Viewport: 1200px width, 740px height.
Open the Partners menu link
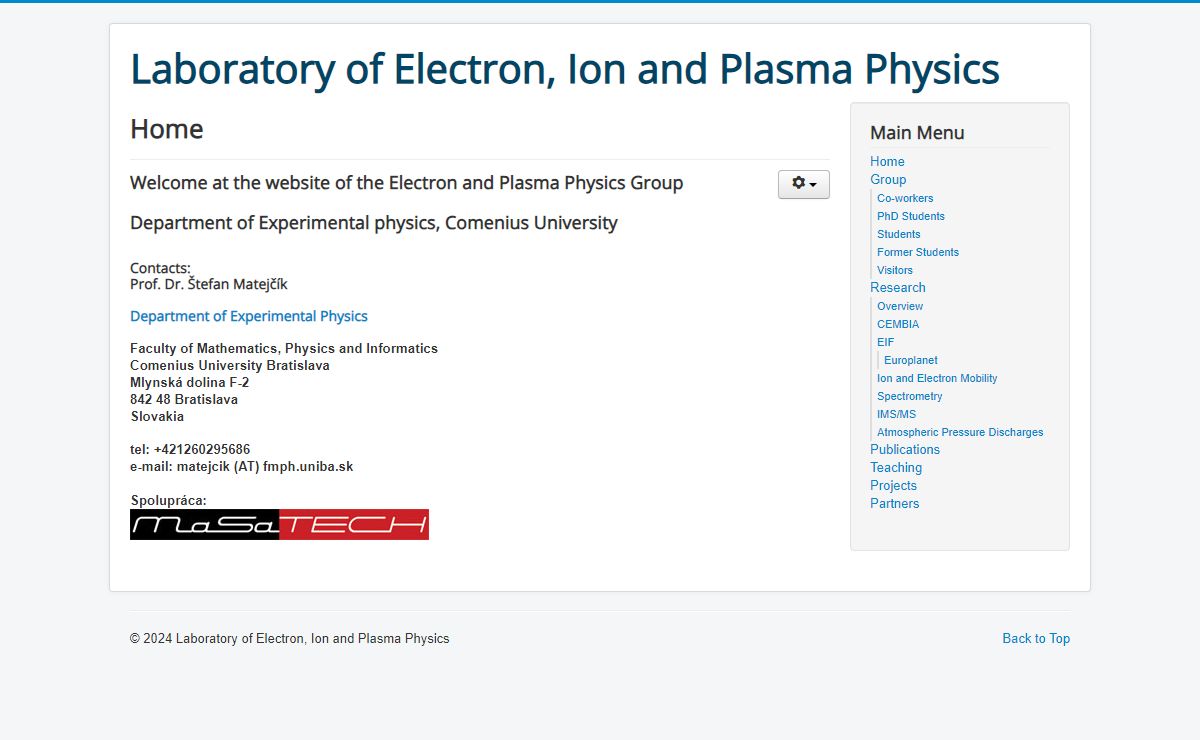(x=894, y=503)
